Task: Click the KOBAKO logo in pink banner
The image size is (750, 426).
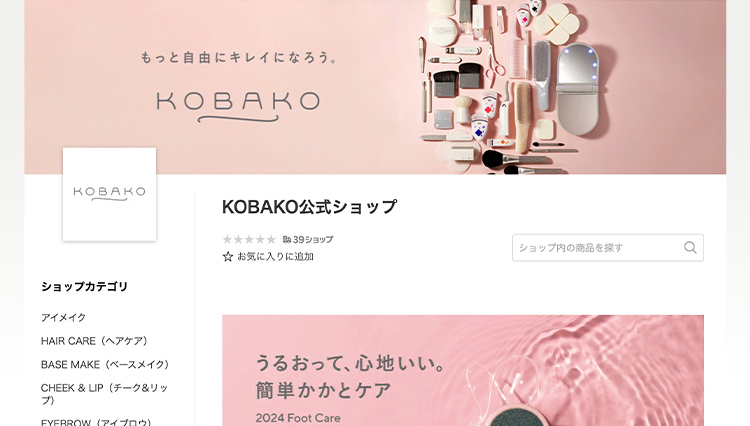Action: pos(238,106)
